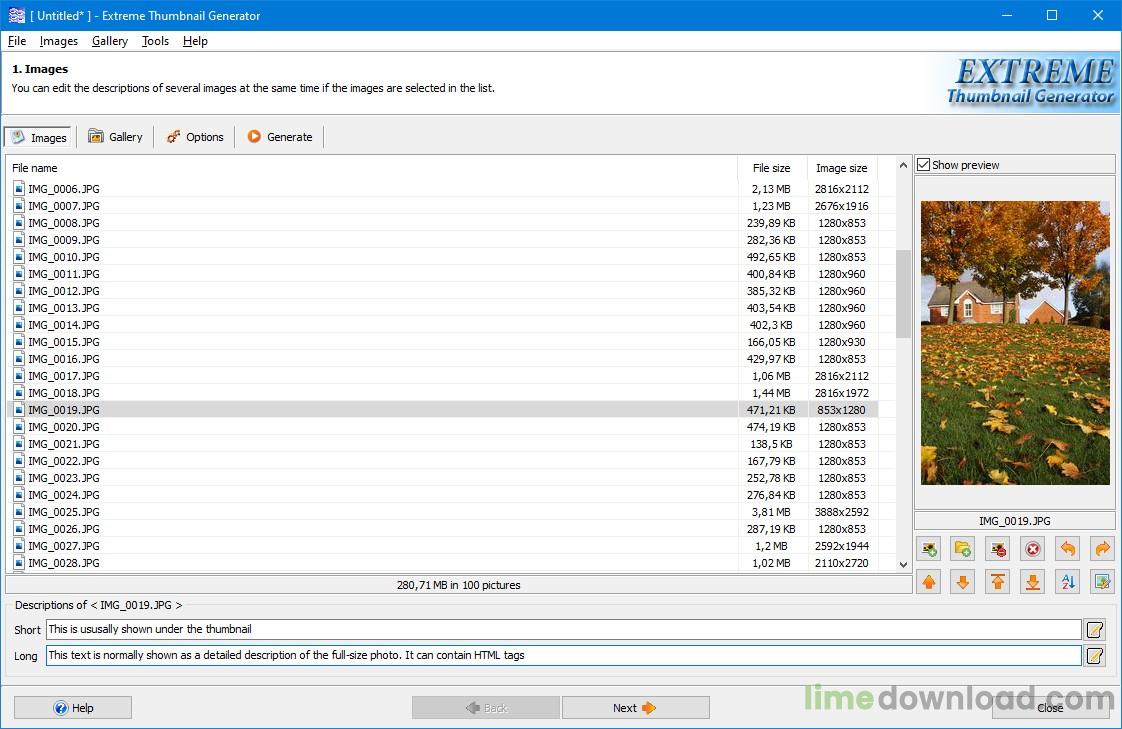Switch to the Options tab
The image size is (1122, 729).
point(195,137)
